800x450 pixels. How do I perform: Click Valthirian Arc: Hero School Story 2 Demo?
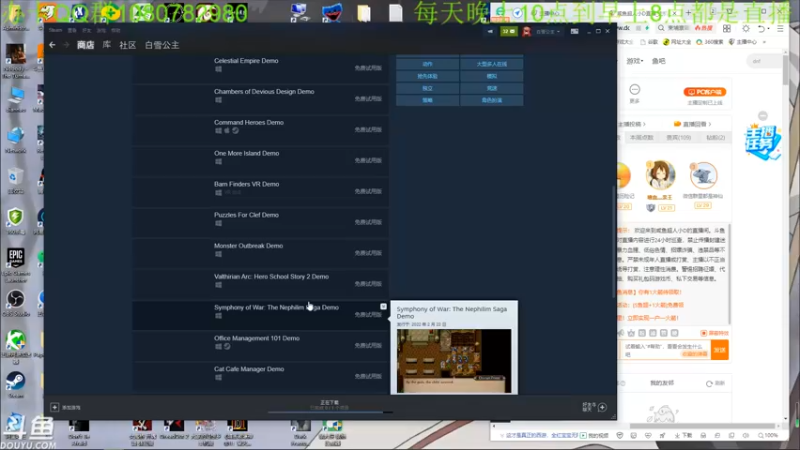[x=271, y=277]
